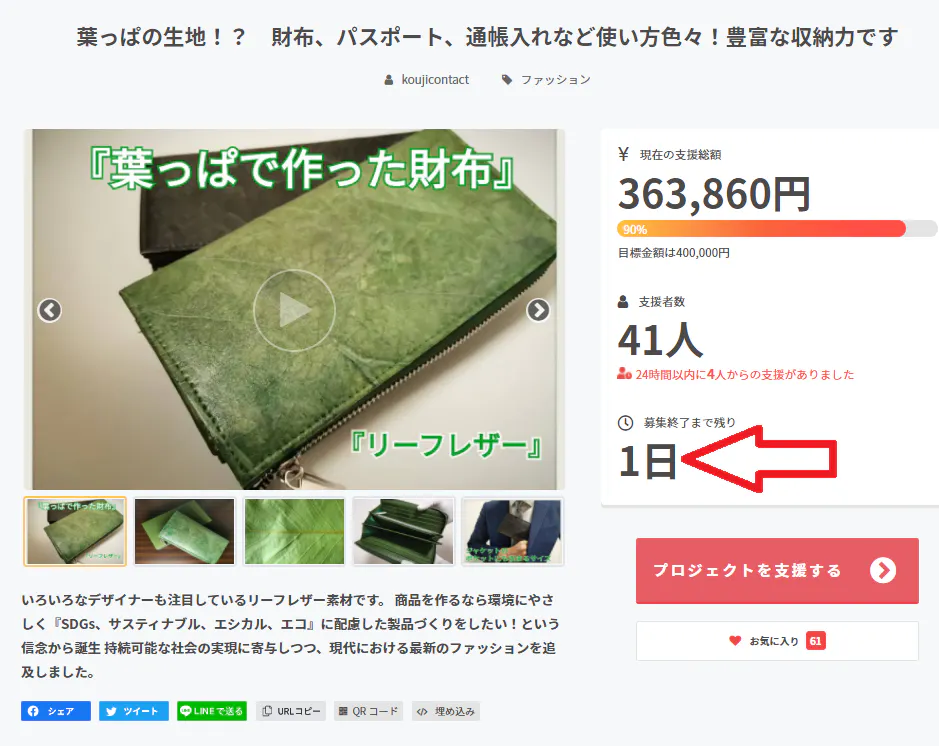The image size is (939, 746).
Task: Play the leaf wallet video
Action: [x=294, y=310]
